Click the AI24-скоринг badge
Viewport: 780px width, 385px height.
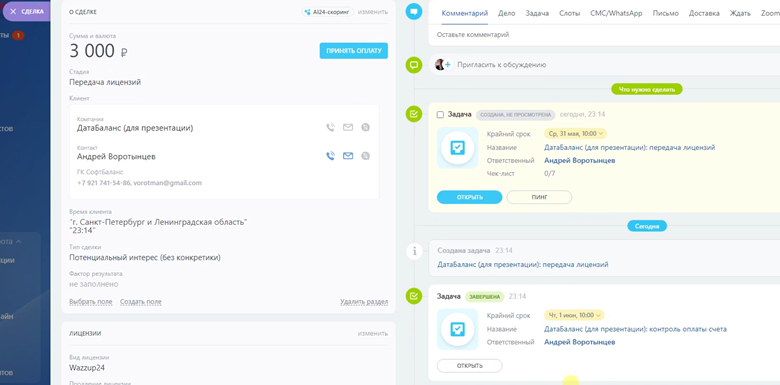pyautogui.click(x=327, y=11)
